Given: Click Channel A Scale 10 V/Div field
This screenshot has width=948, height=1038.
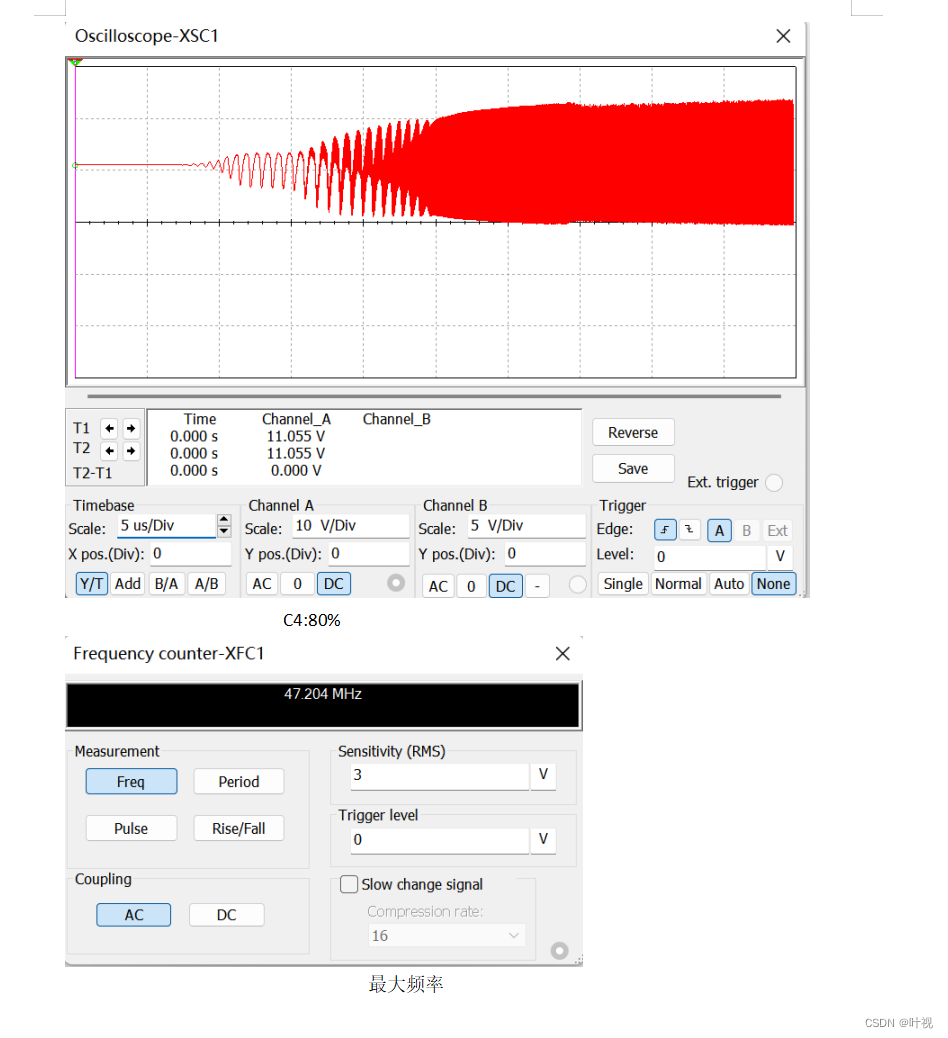Looking at the screenshot, I should click(x=351, y=526).
